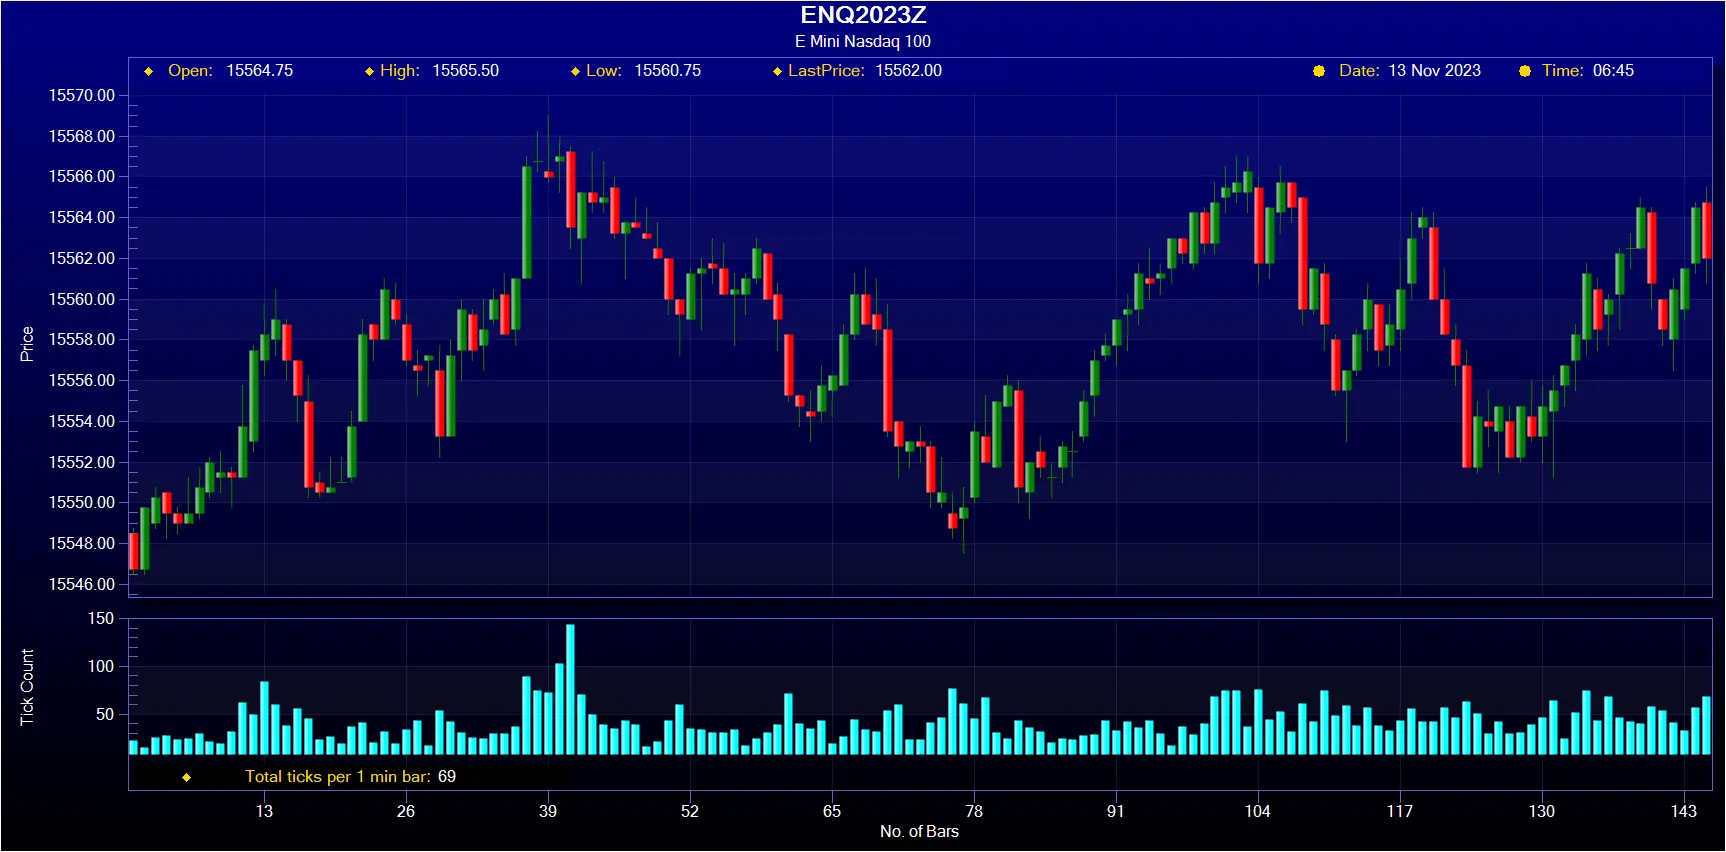The width and height of the screenshot is (1726, 852).
Task: Click the 15566.00 price axis tick
Action: [x=82, y=176]
